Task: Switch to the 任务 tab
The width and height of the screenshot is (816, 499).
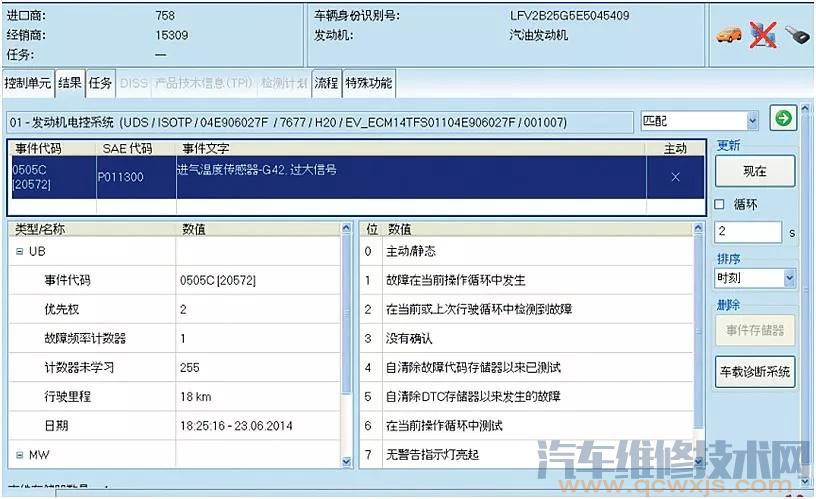Action: tap(100, 83)
